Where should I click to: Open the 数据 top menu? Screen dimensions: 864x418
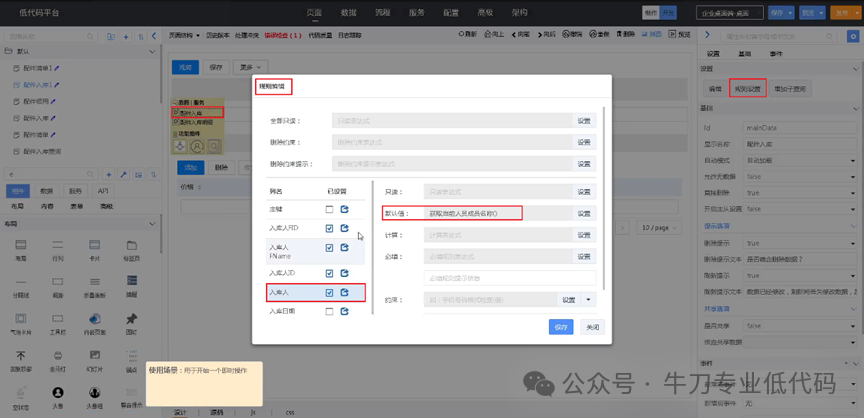pos(348,13)
